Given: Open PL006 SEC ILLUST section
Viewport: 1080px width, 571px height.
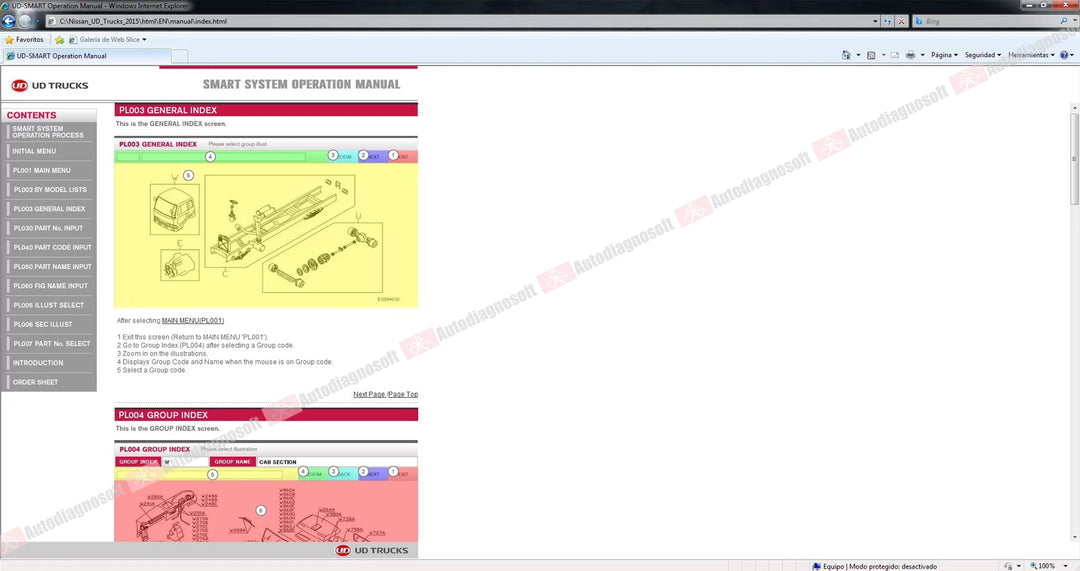Looking at the screenshot, I should click(x=49, y=324).
